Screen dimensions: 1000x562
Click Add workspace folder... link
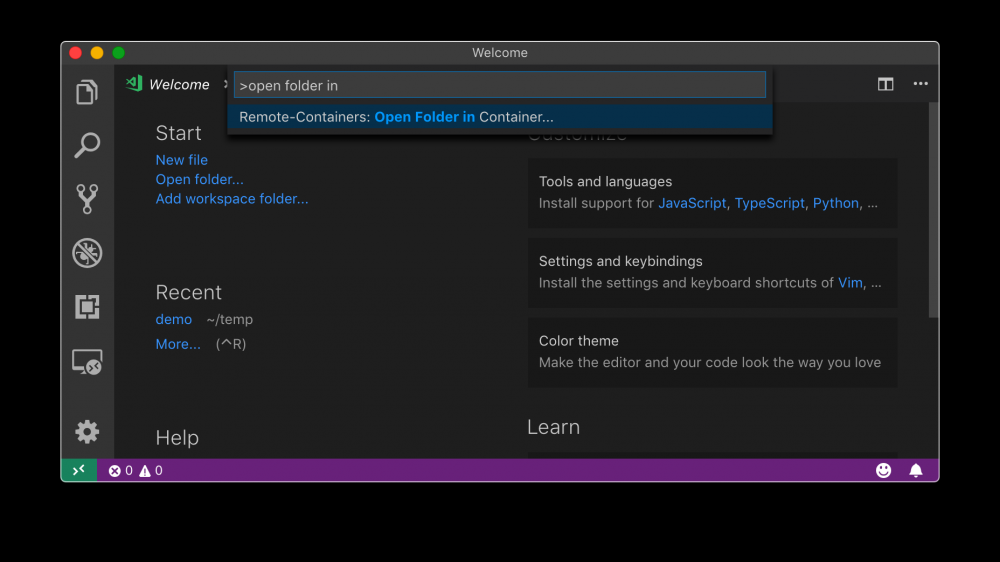pyautogui.click(x=232, y=198)
